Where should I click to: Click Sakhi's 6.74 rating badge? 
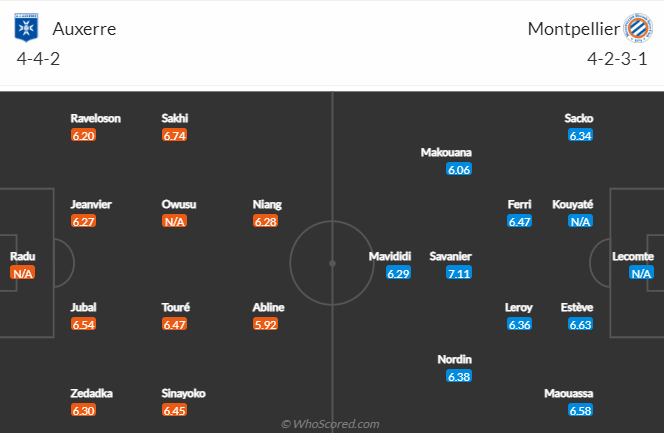[x=175, y=135]
